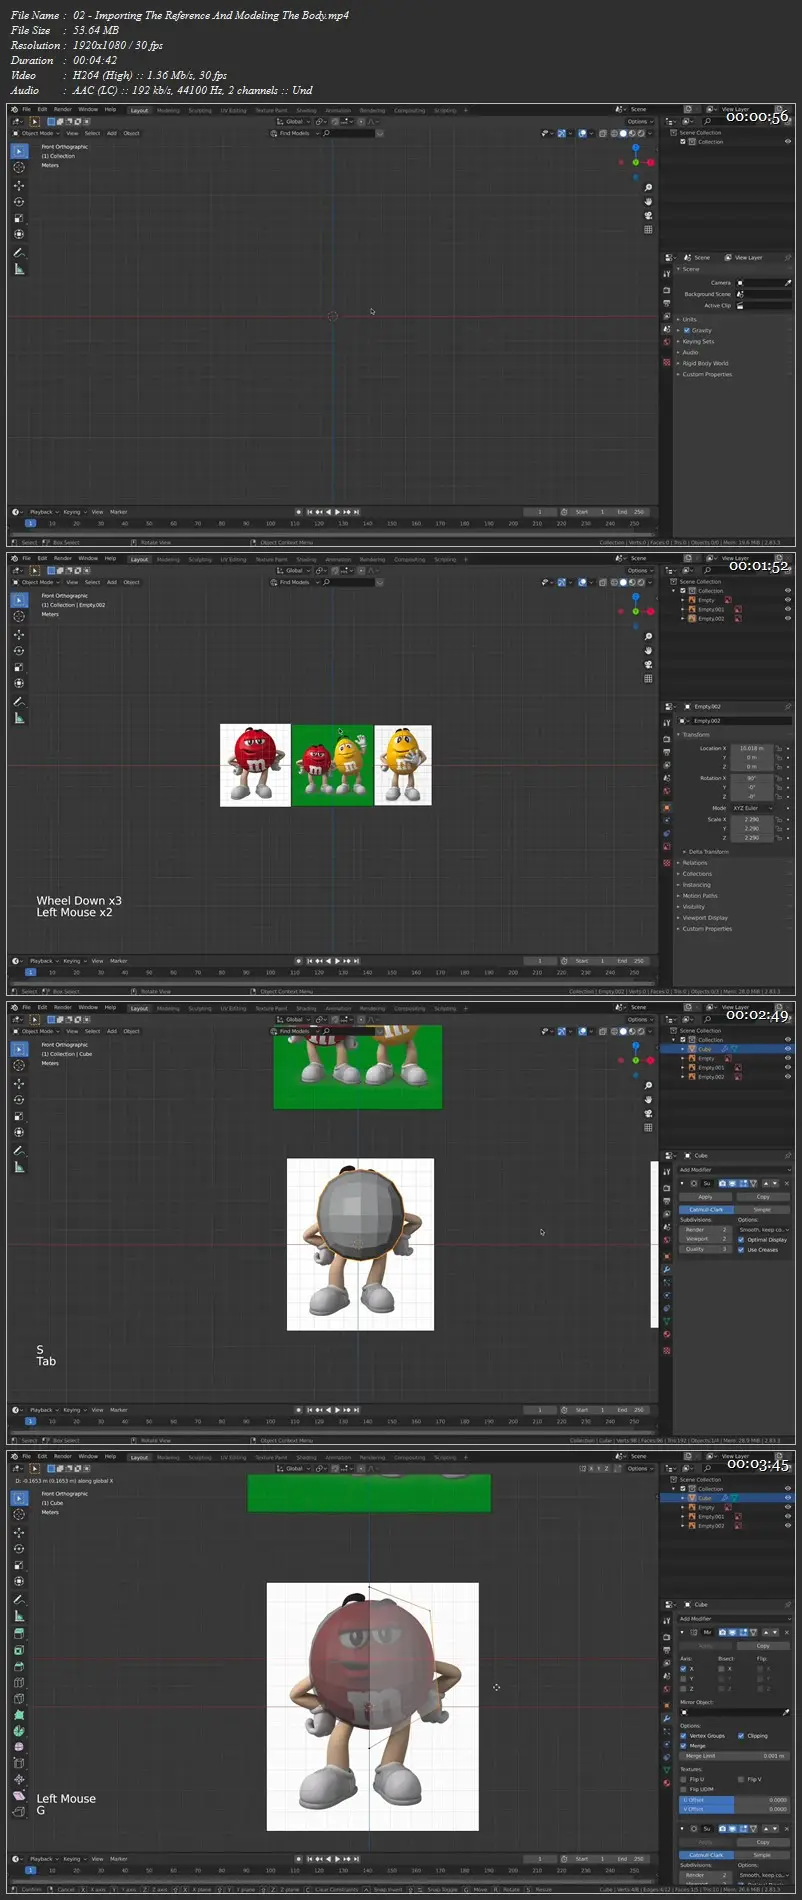
Task: Click the zoom magnifier icon in the 00:01:52 viewport
Action: (648, 637)
